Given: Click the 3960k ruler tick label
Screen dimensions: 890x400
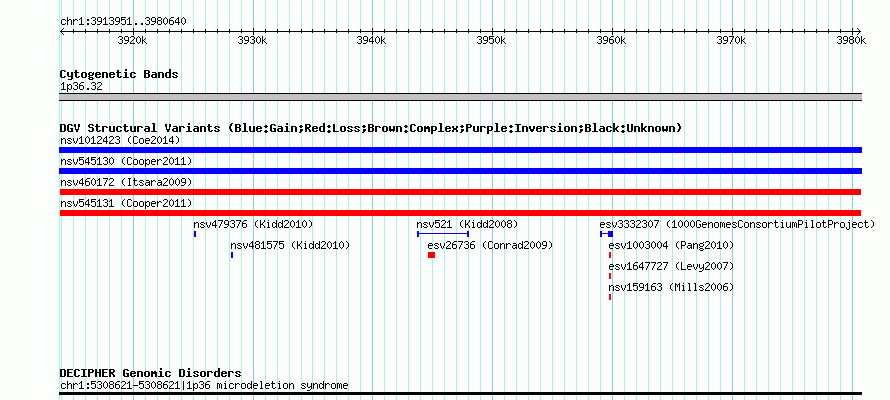Looking at the screenshot, I should pyautogui.click(x=611, y=41).
